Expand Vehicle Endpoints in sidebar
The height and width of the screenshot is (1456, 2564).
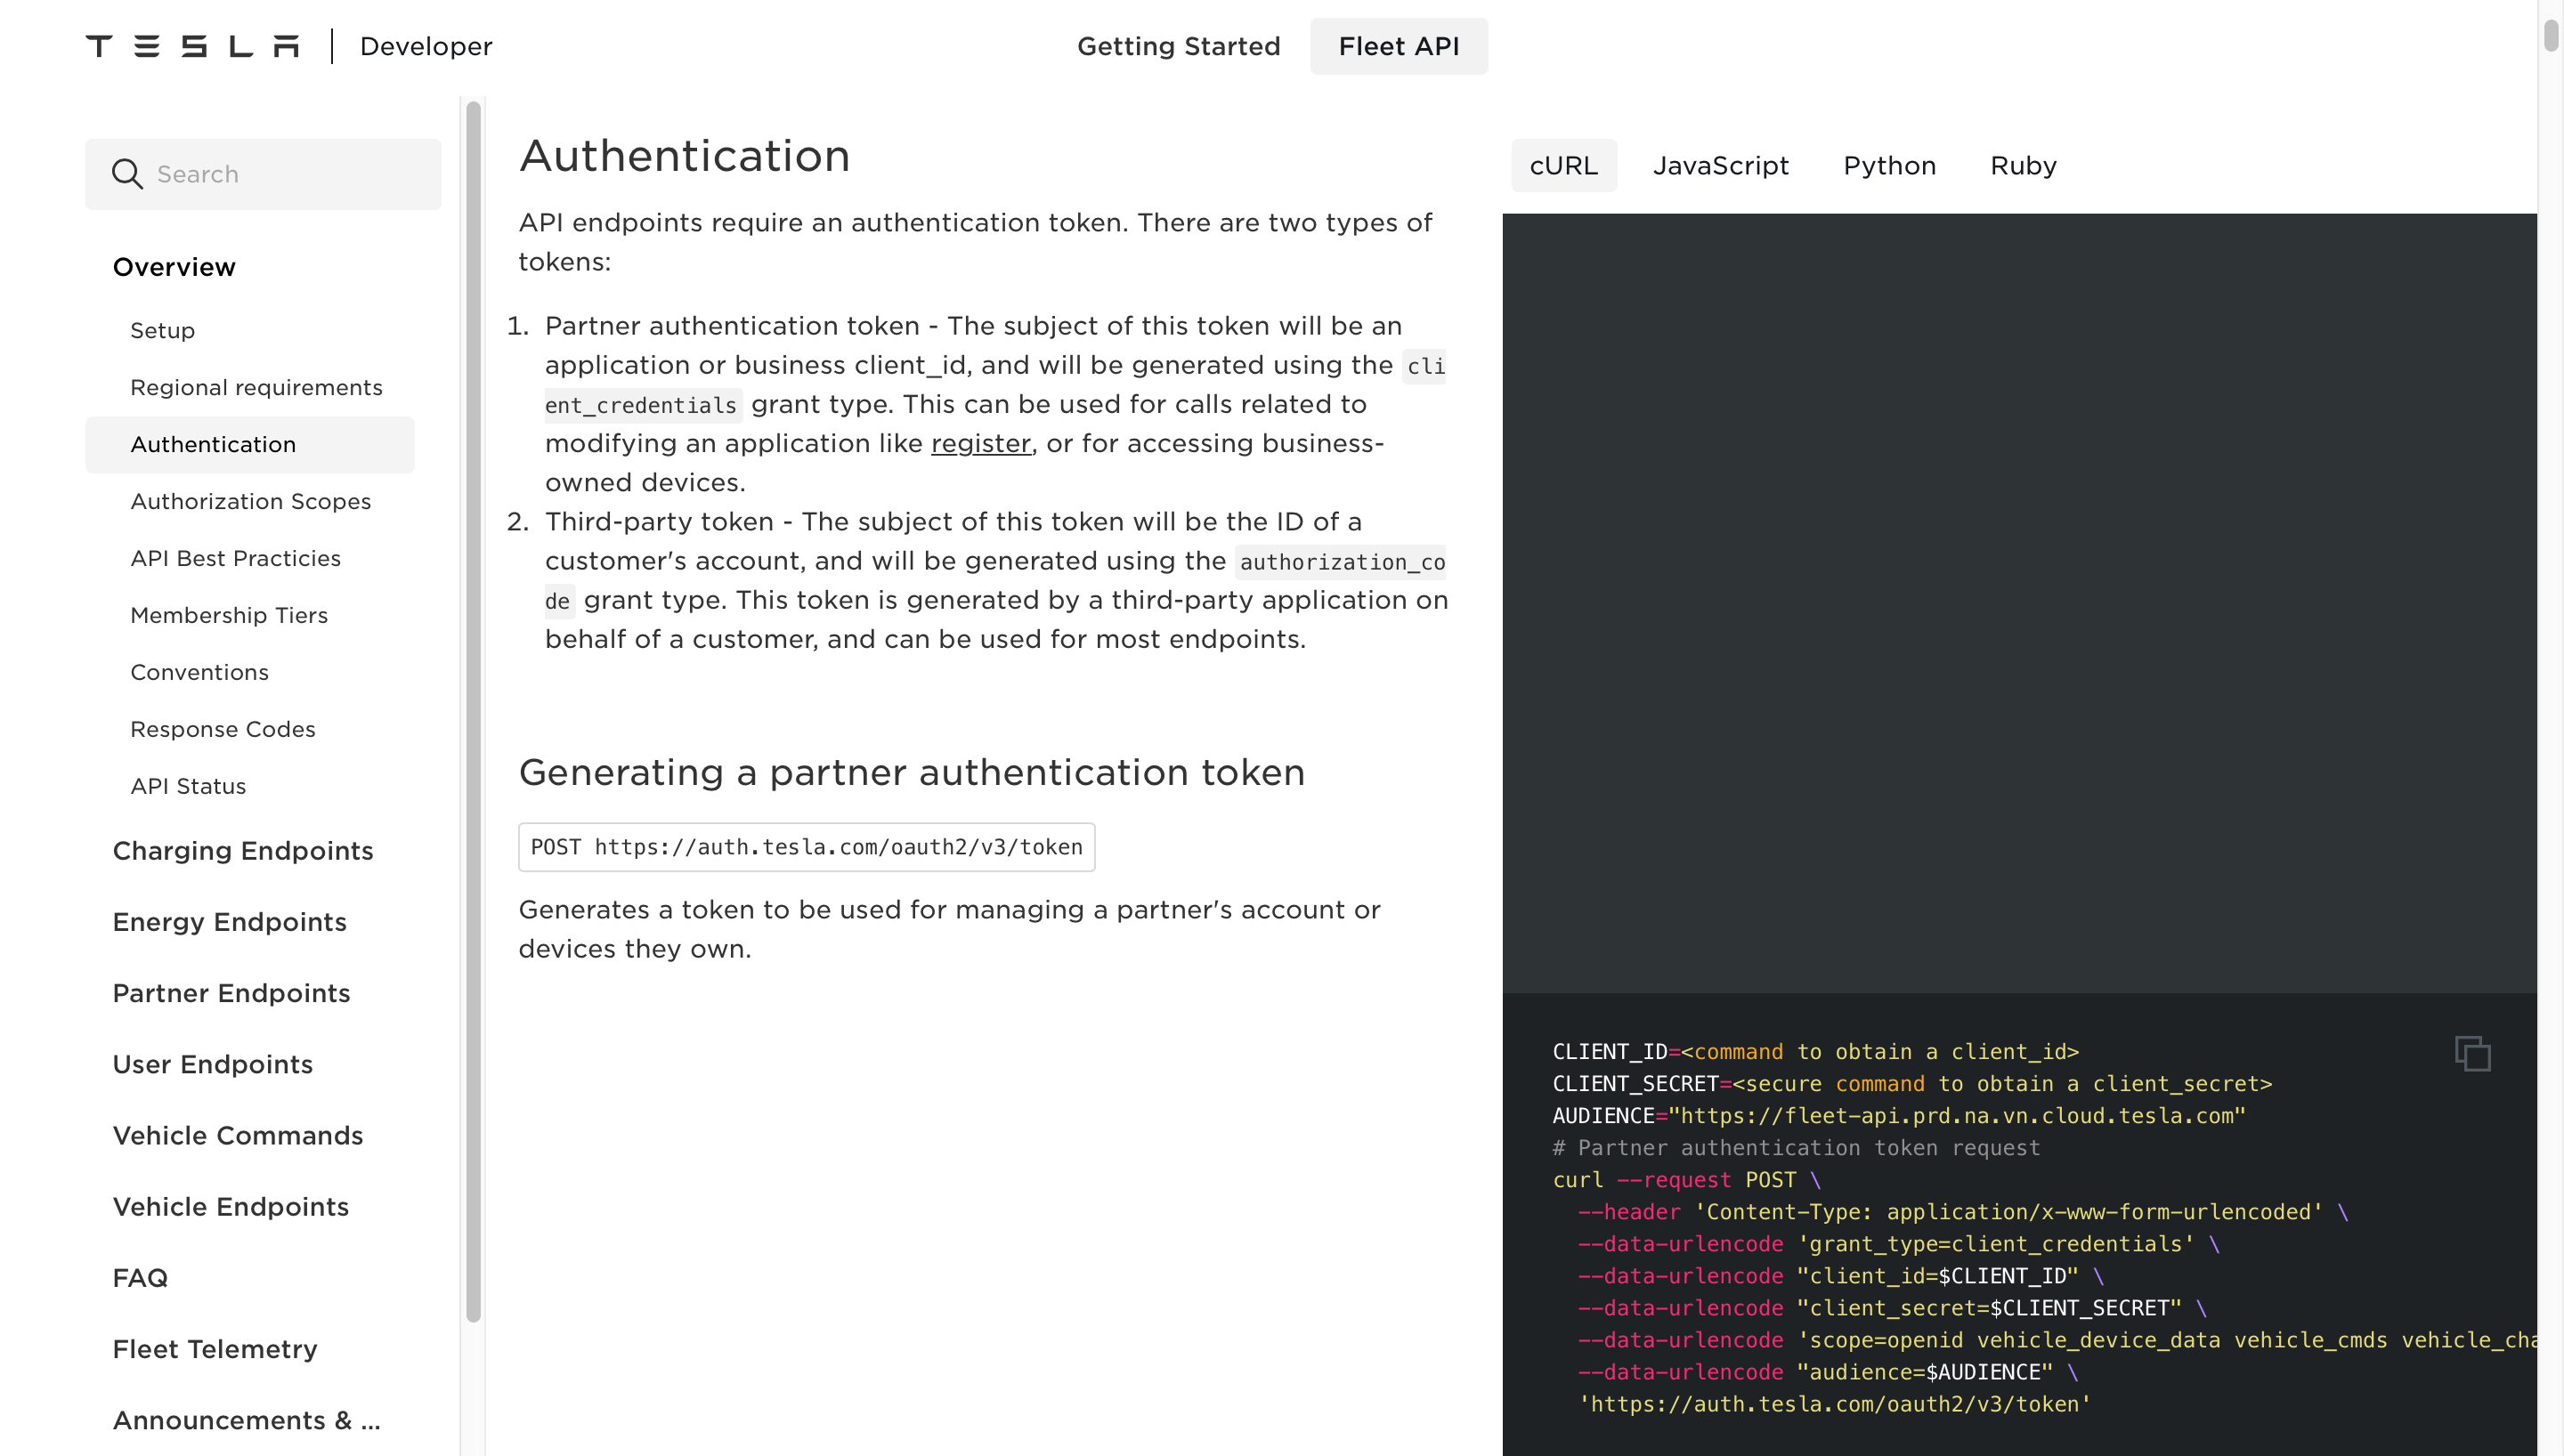pos(230,1207)
